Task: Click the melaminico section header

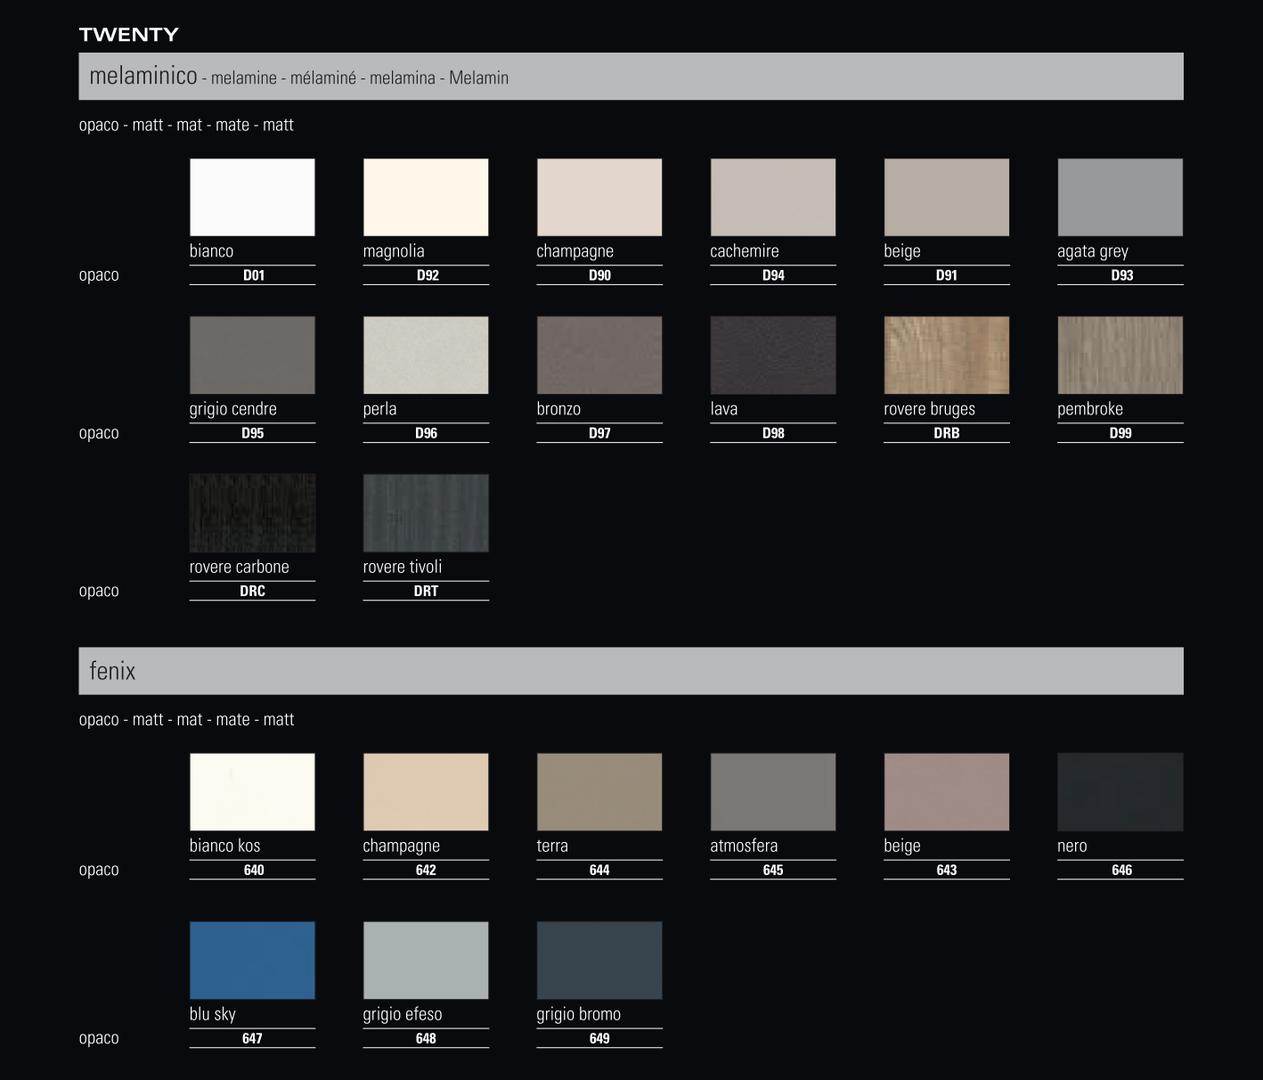Action: [x=631, y=76]
